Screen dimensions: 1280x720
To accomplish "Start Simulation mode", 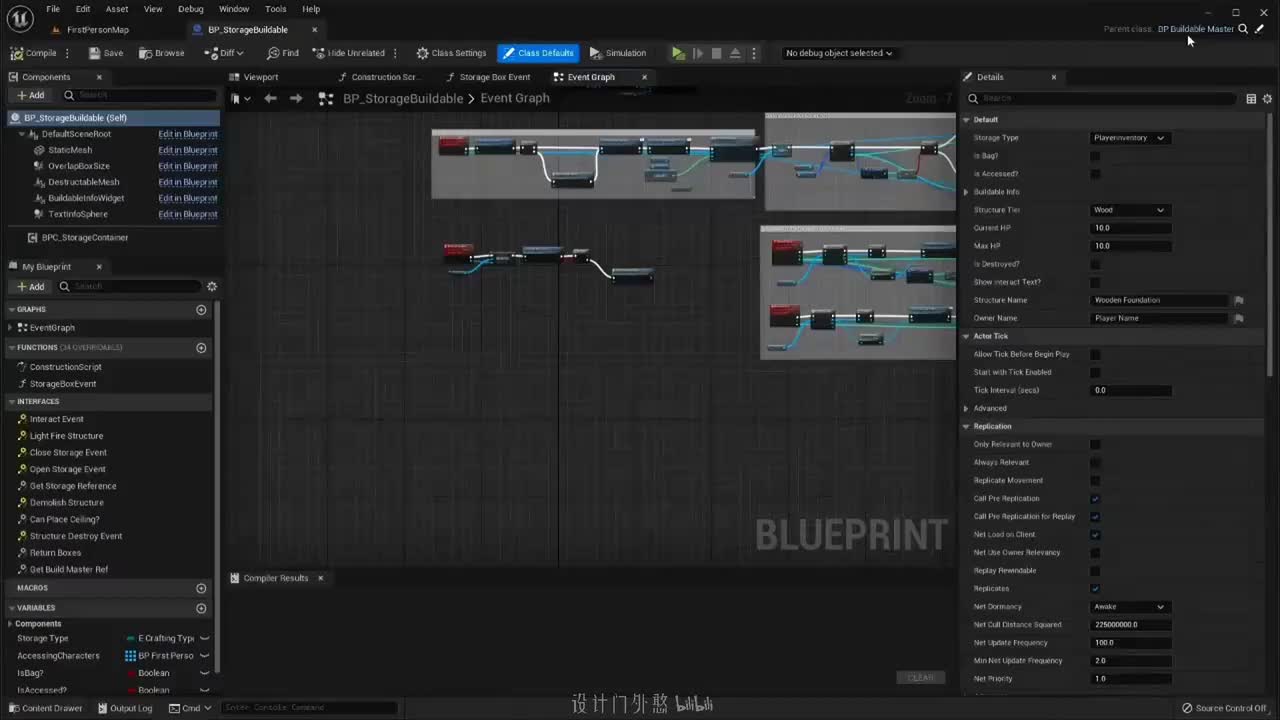I will pos(618,53).
